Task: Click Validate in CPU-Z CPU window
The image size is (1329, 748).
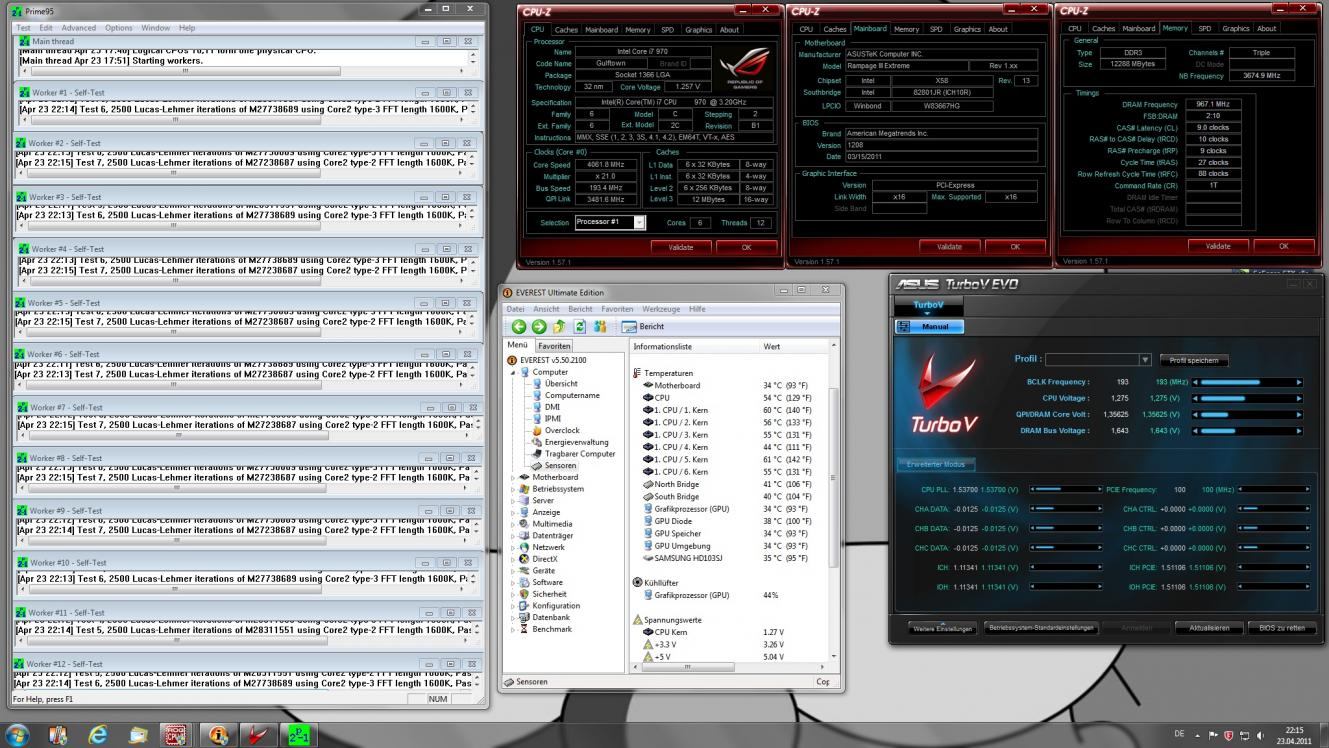Action: pyautogui.click(x=681, y=246)
